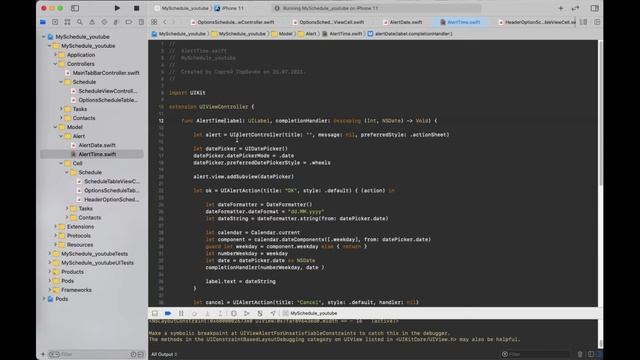640x360 pixels.
Task: Toggle breakpoints activation
Action: coord(168,313)
